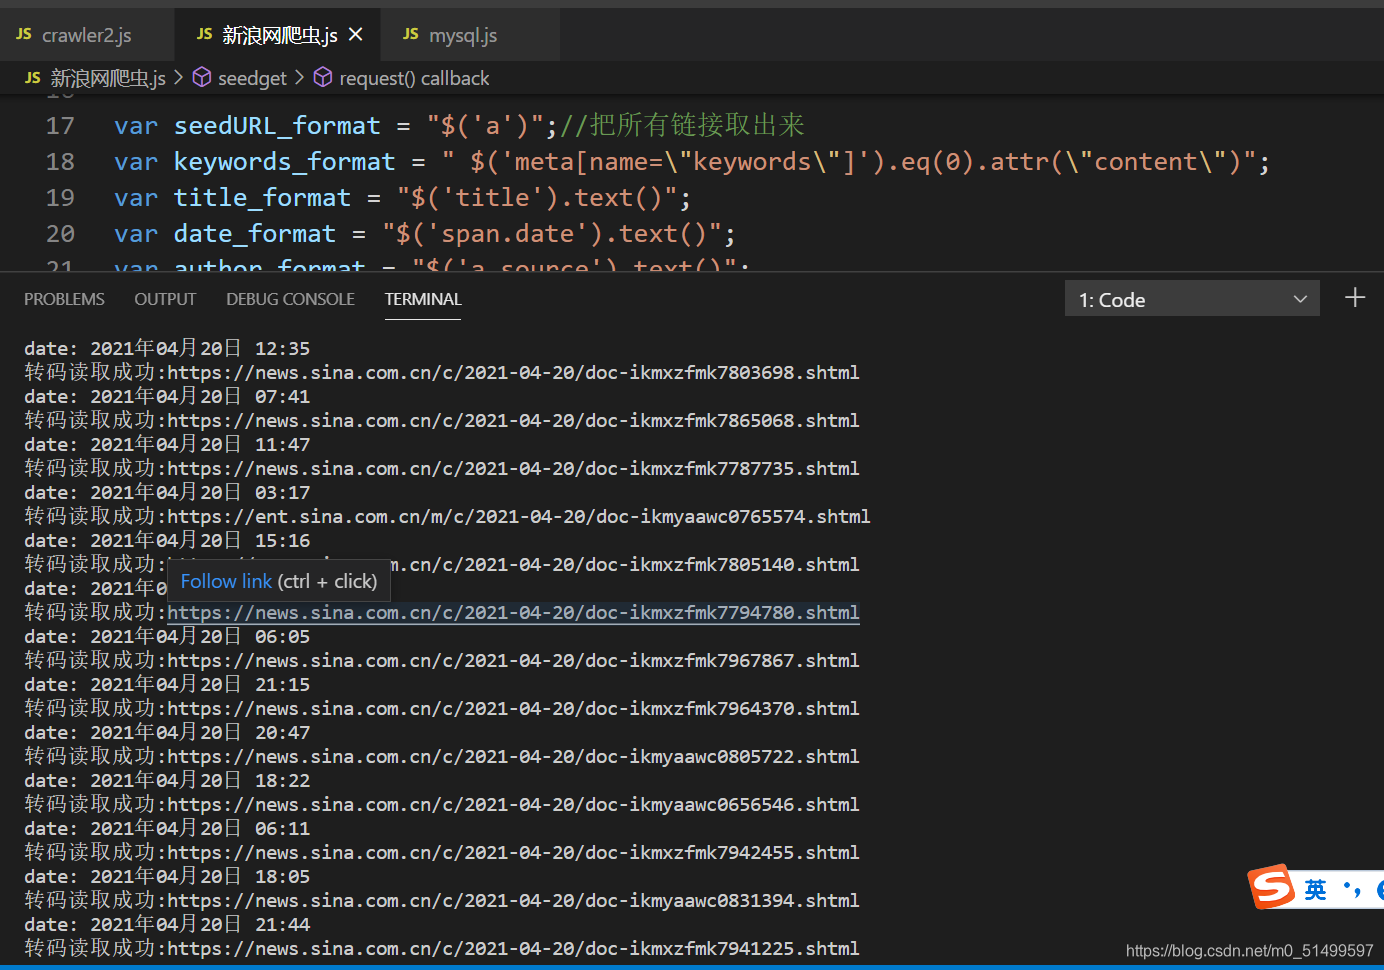
Task: Open terminal link ending ikmxzfmk7941225.shtml
Action: pyautogui.click(x=513, y=948)
